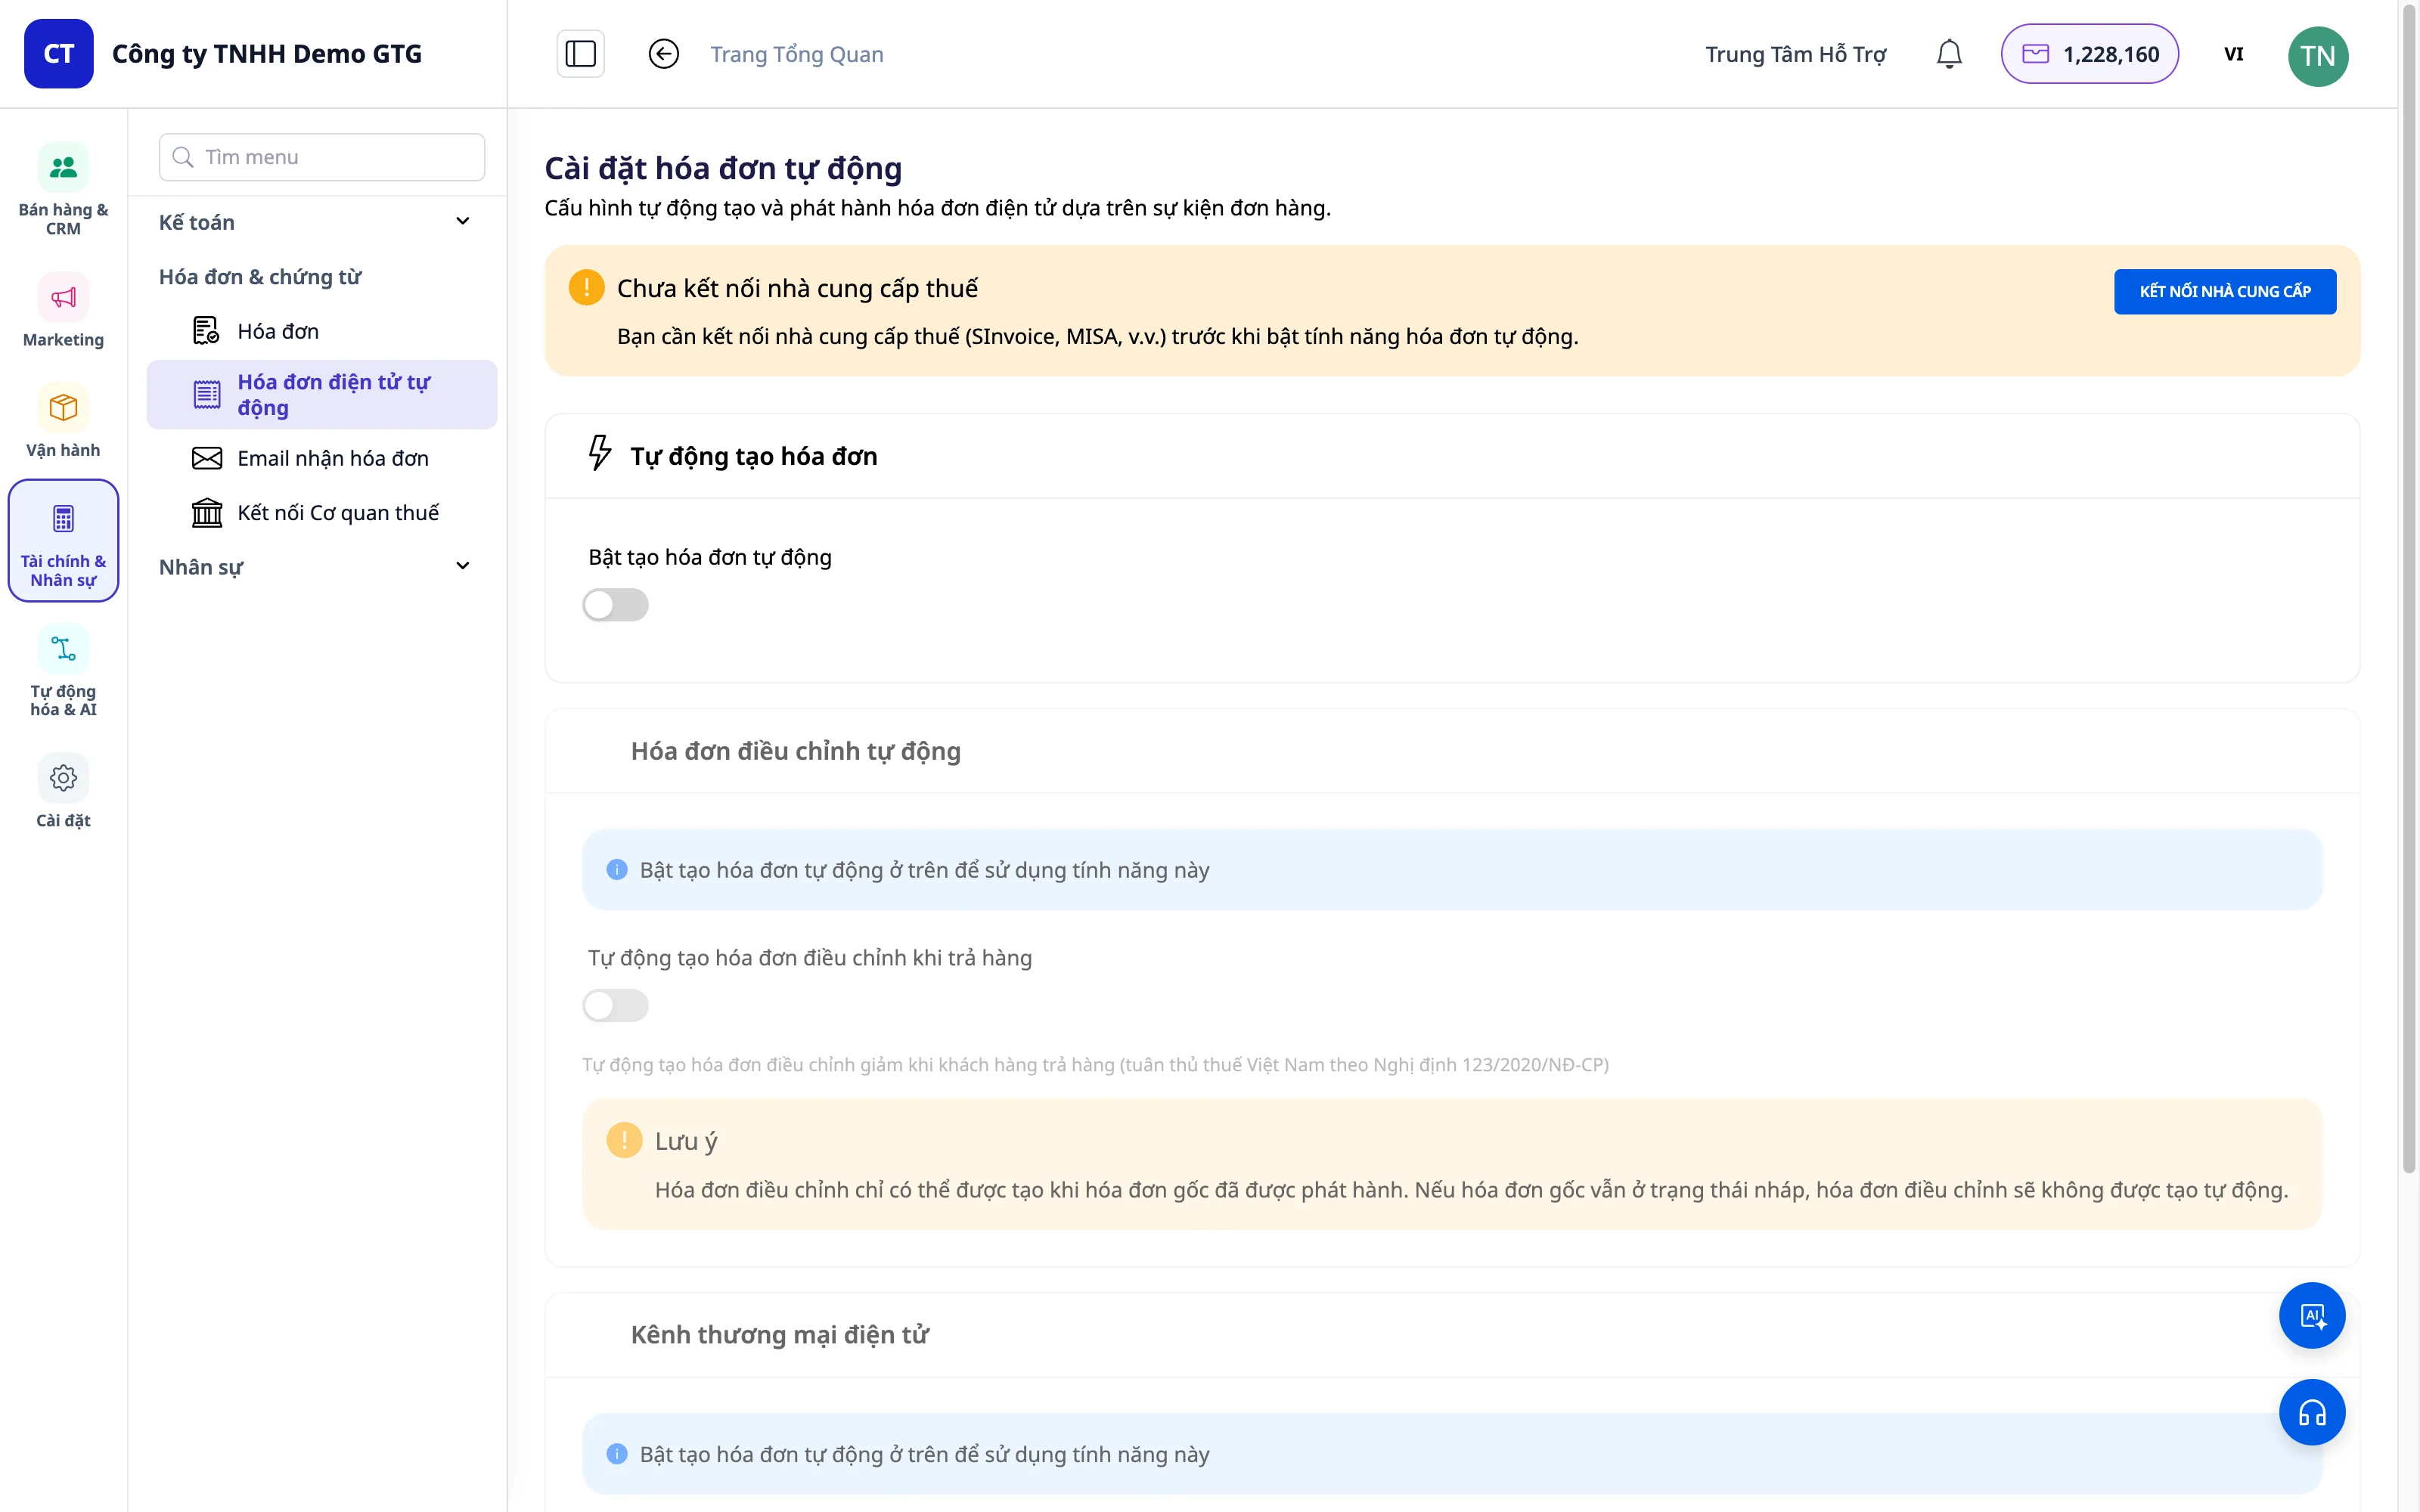Focus the Tìm menu search field

click(x=321, y=157)
